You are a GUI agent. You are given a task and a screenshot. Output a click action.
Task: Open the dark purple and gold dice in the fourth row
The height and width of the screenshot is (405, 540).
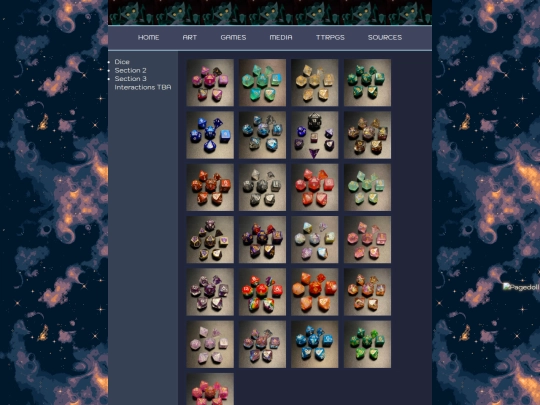point(210,240)
